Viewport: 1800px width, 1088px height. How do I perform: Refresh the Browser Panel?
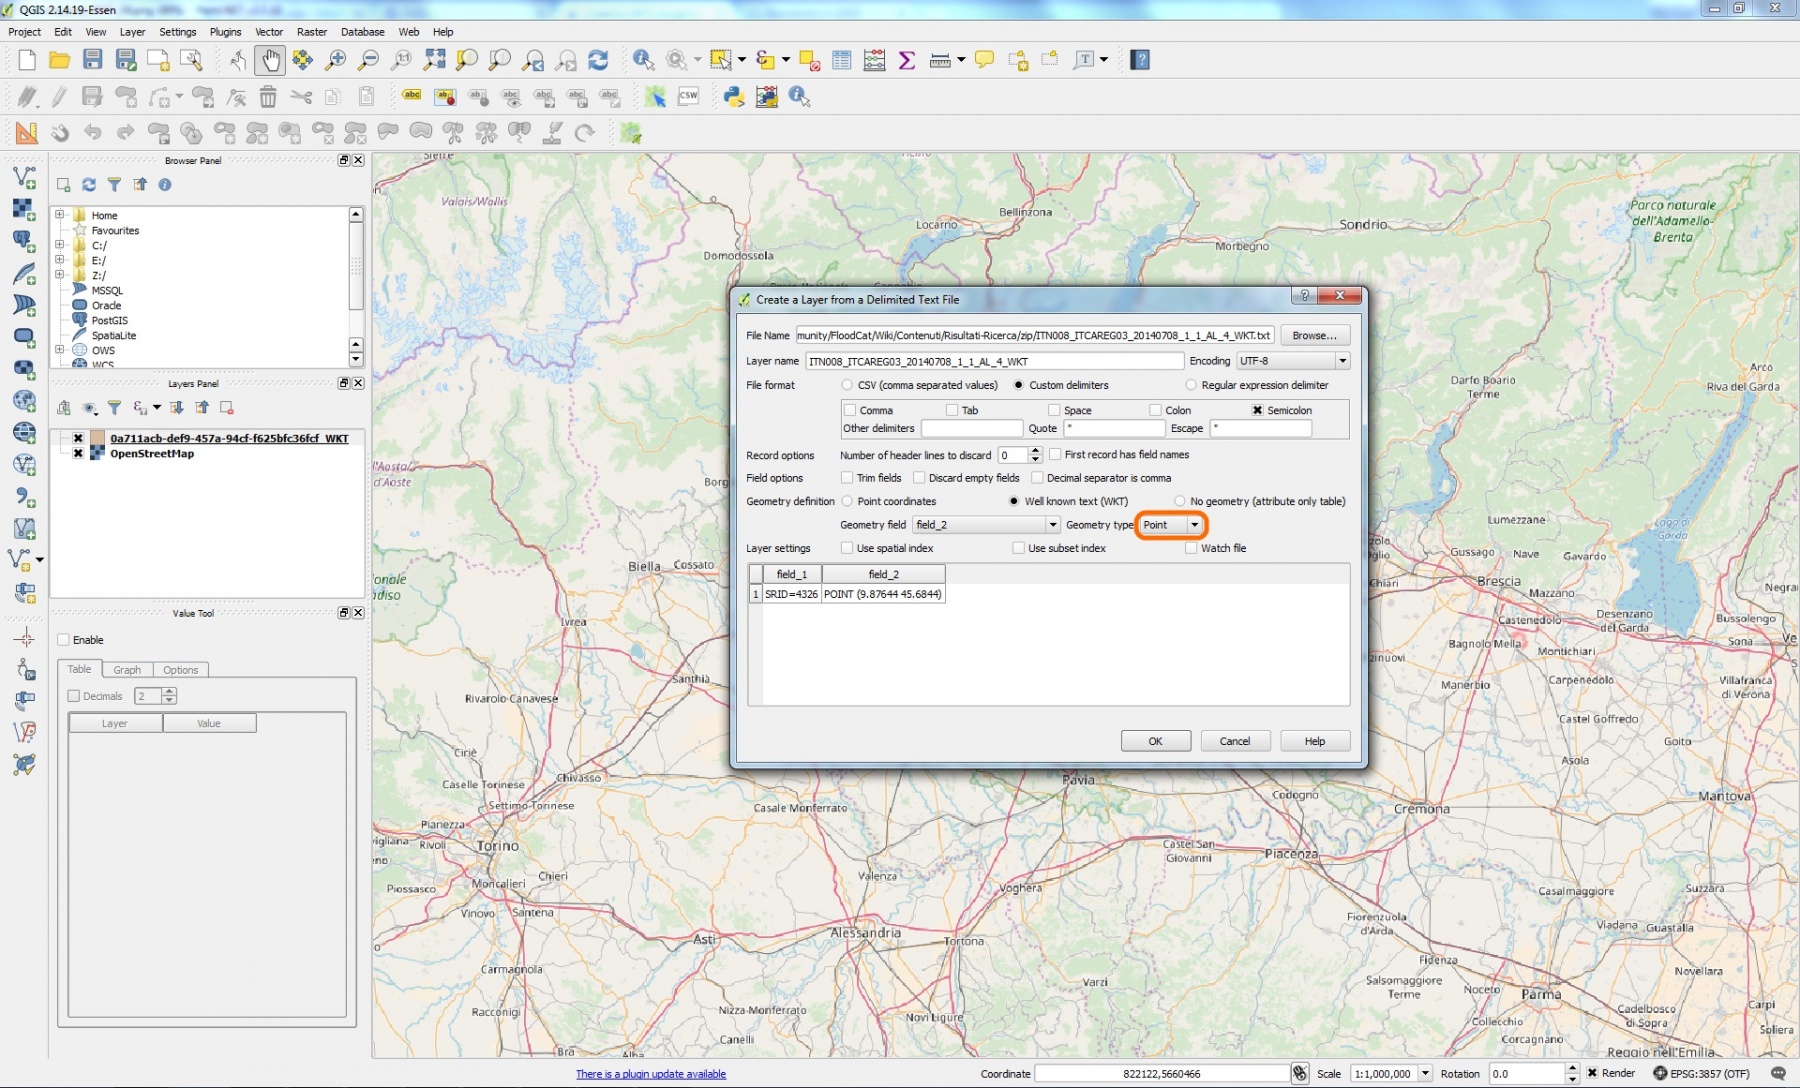click(89, 185)
